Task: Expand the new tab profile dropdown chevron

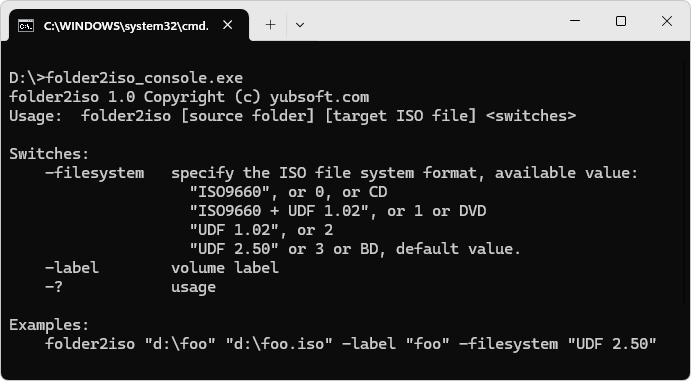Action: pos(300,25)
